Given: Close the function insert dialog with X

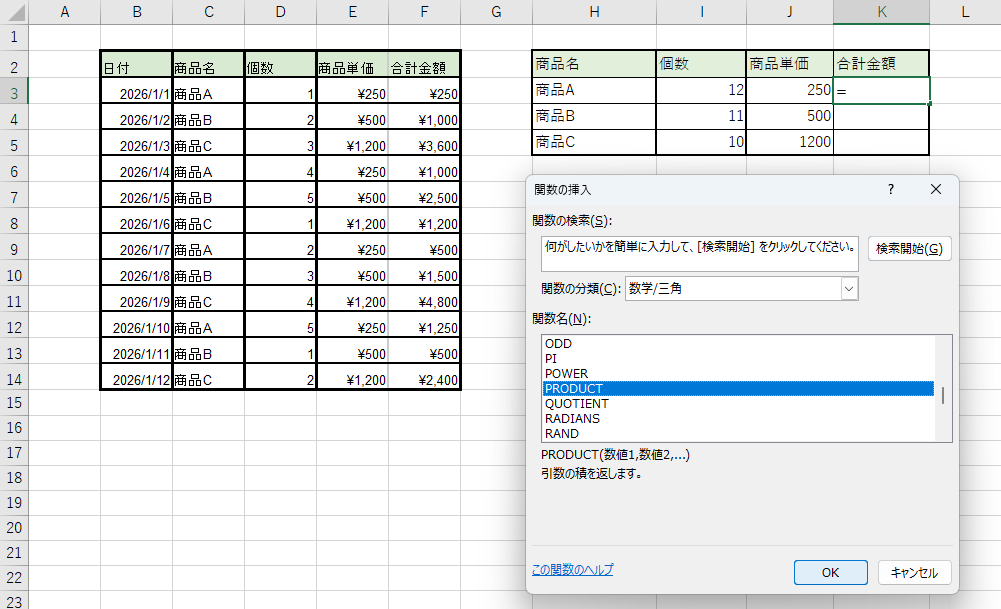Looking at the screenshot, I should (x=935, y=189).
